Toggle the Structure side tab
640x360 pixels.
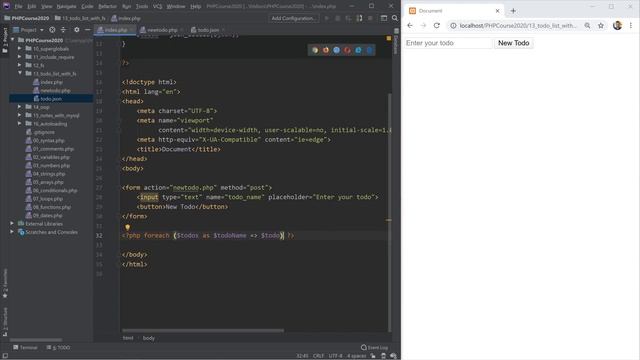tap(5, 321)
